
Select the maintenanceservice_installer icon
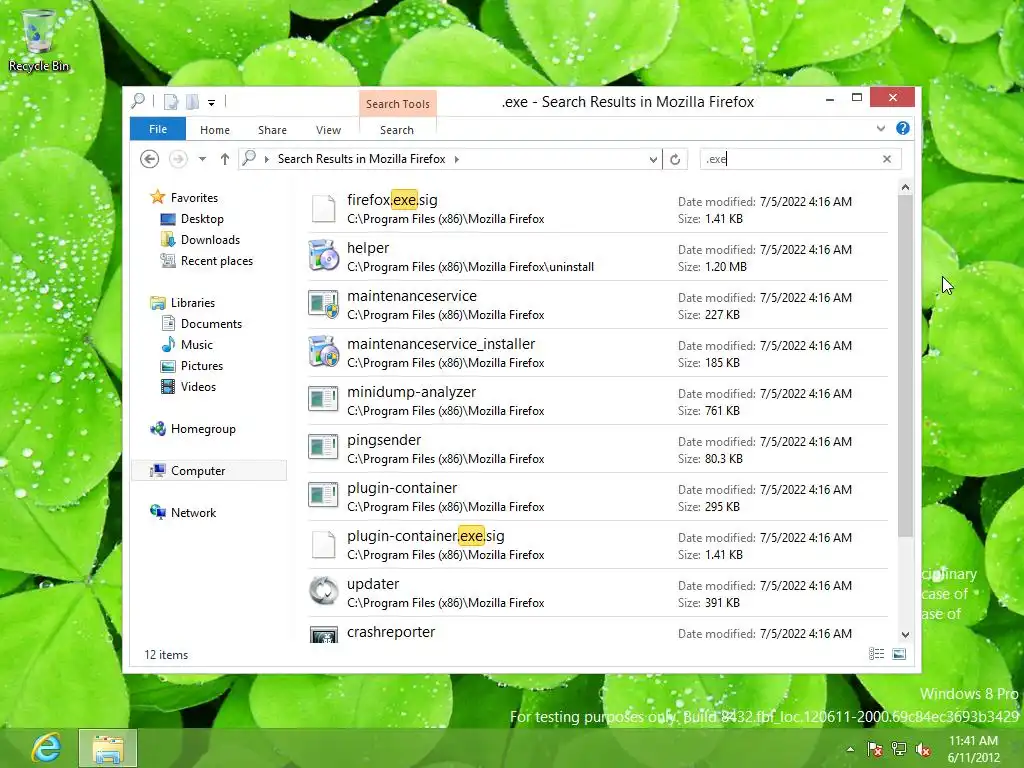[323, 352]
